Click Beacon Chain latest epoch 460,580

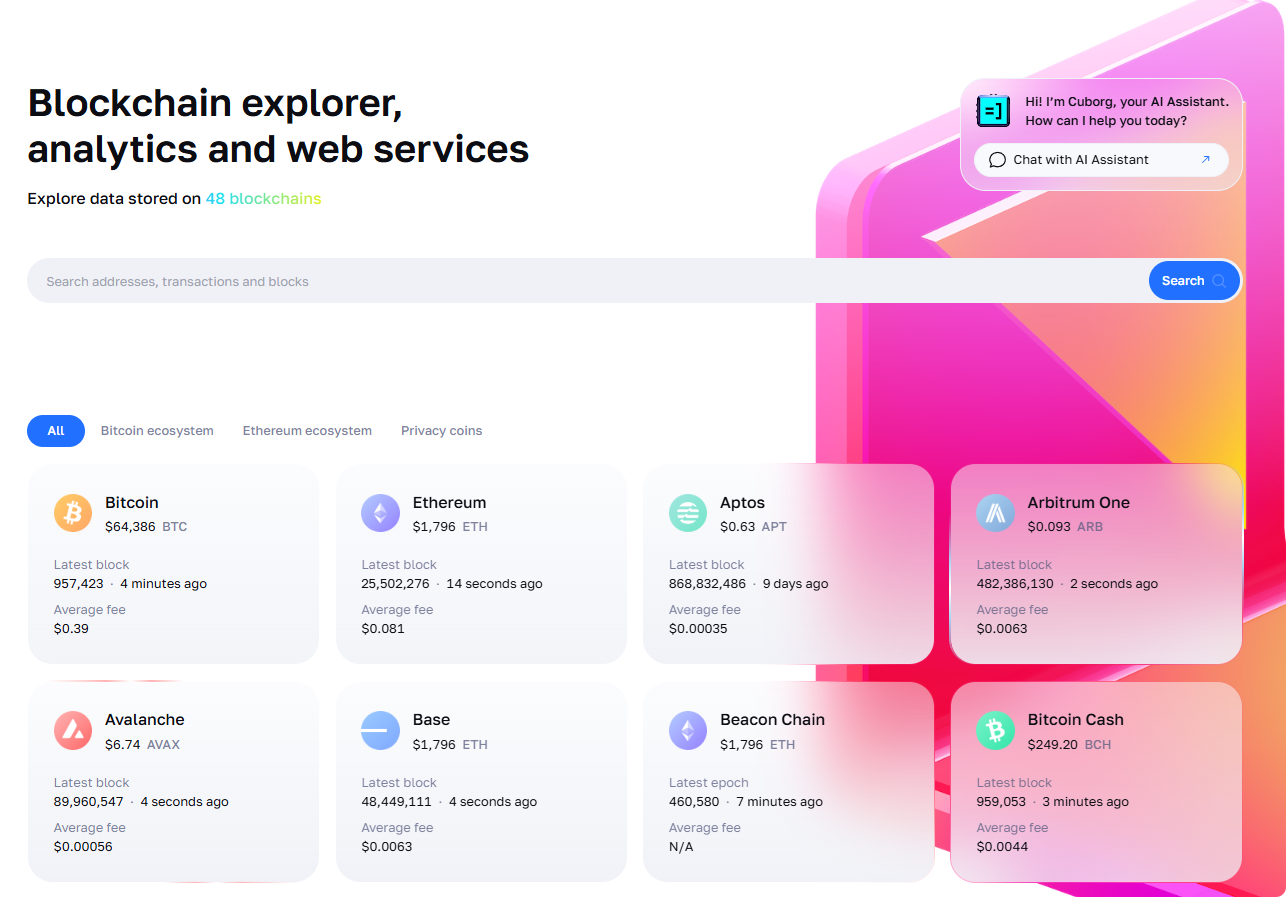[x=694, y=802]
